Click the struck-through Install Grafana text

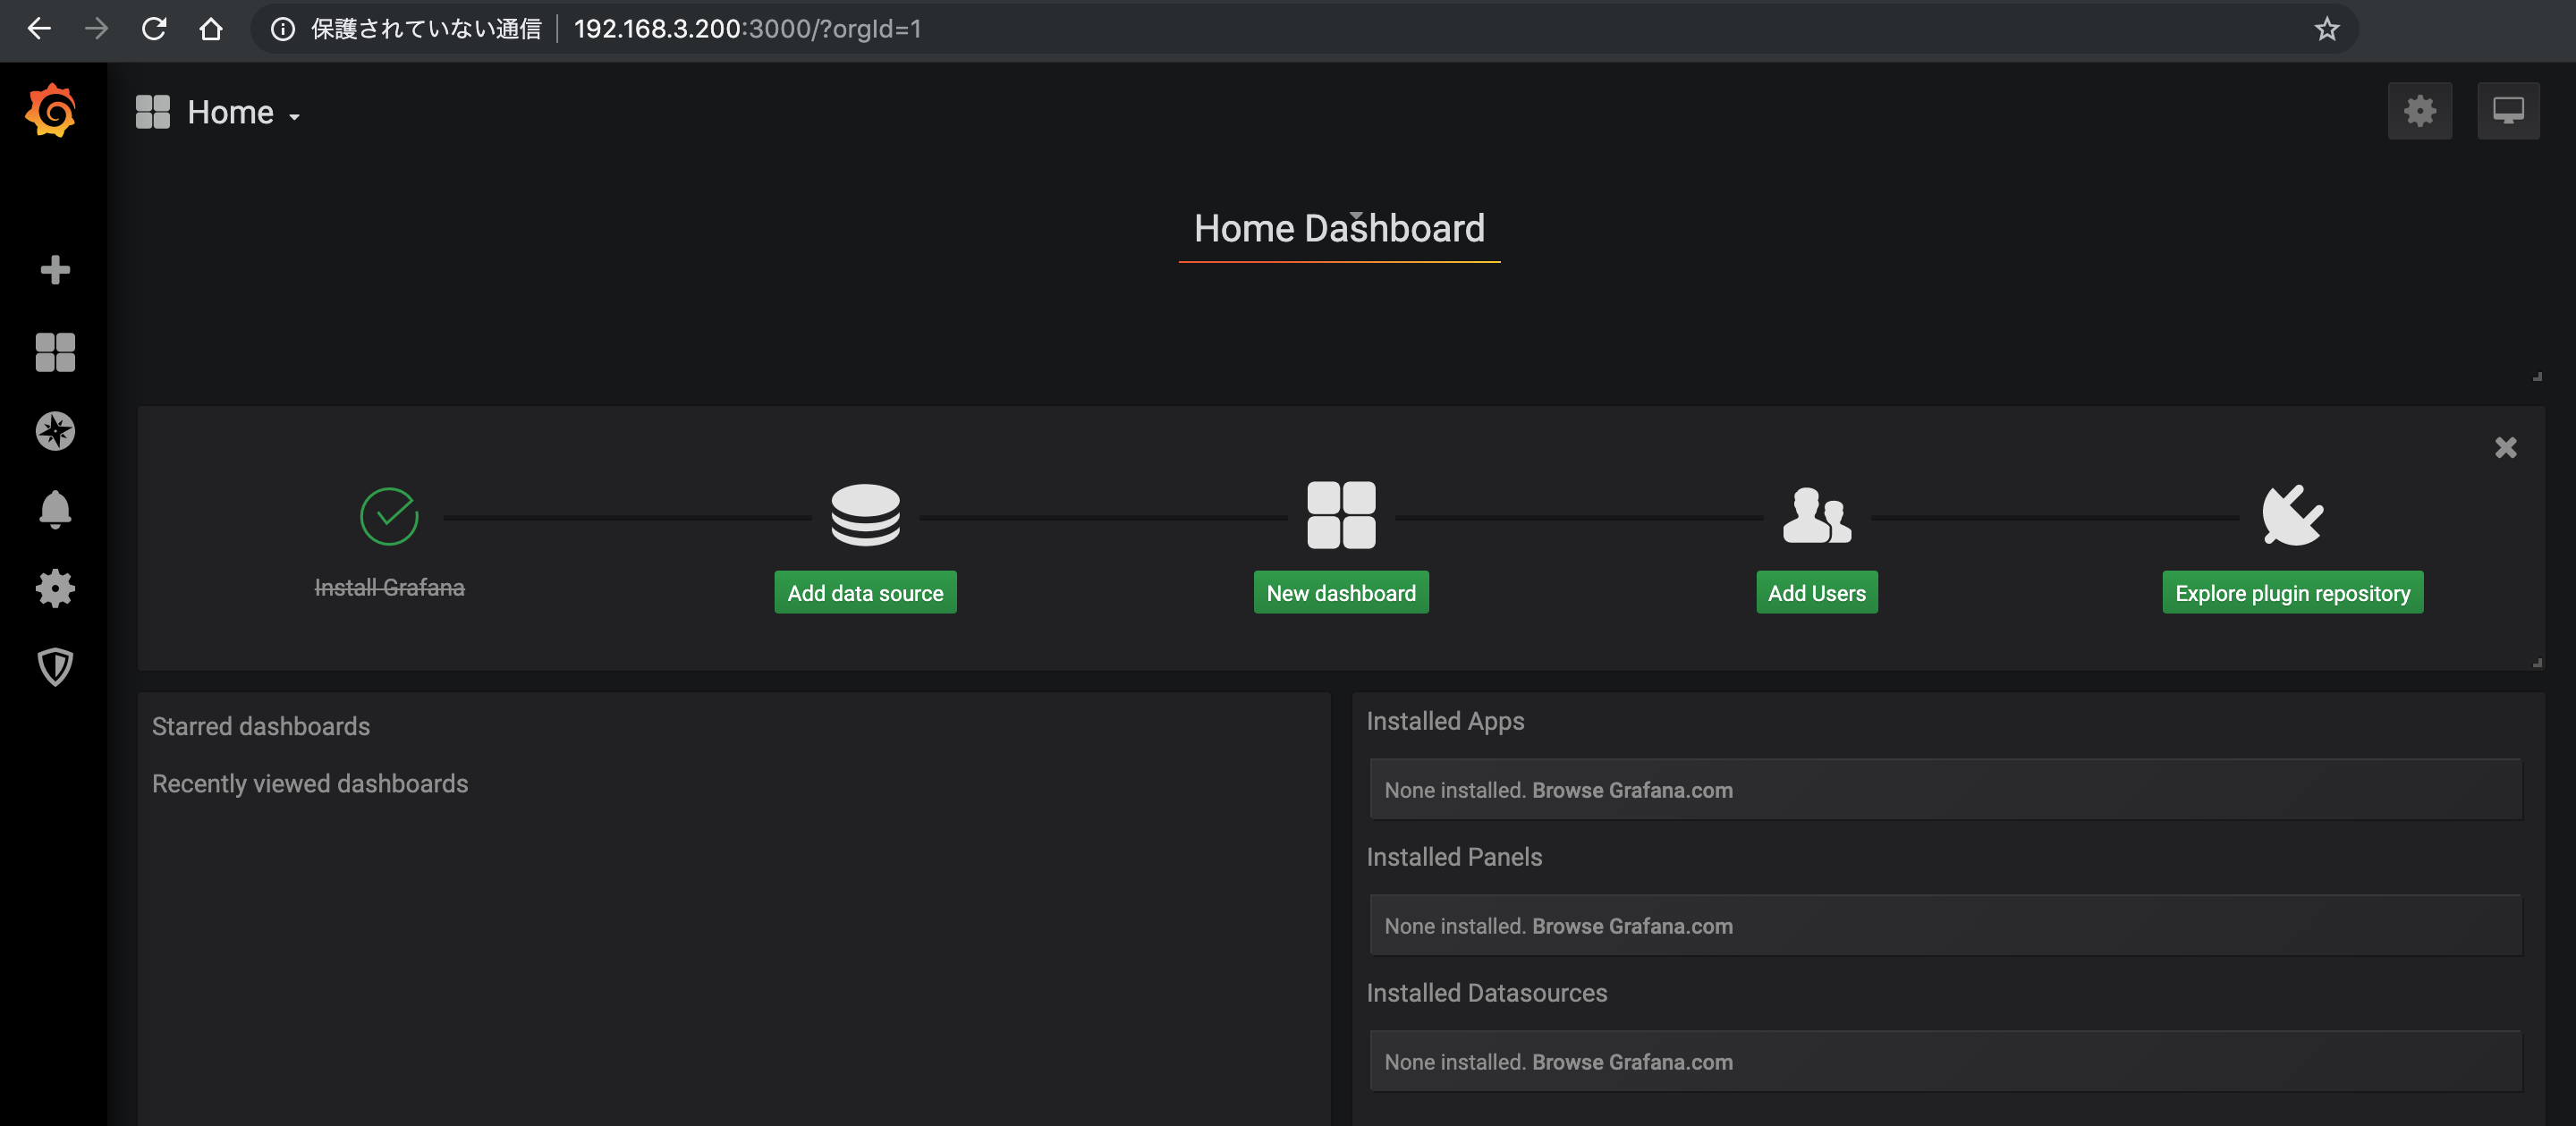click(389, 587)
